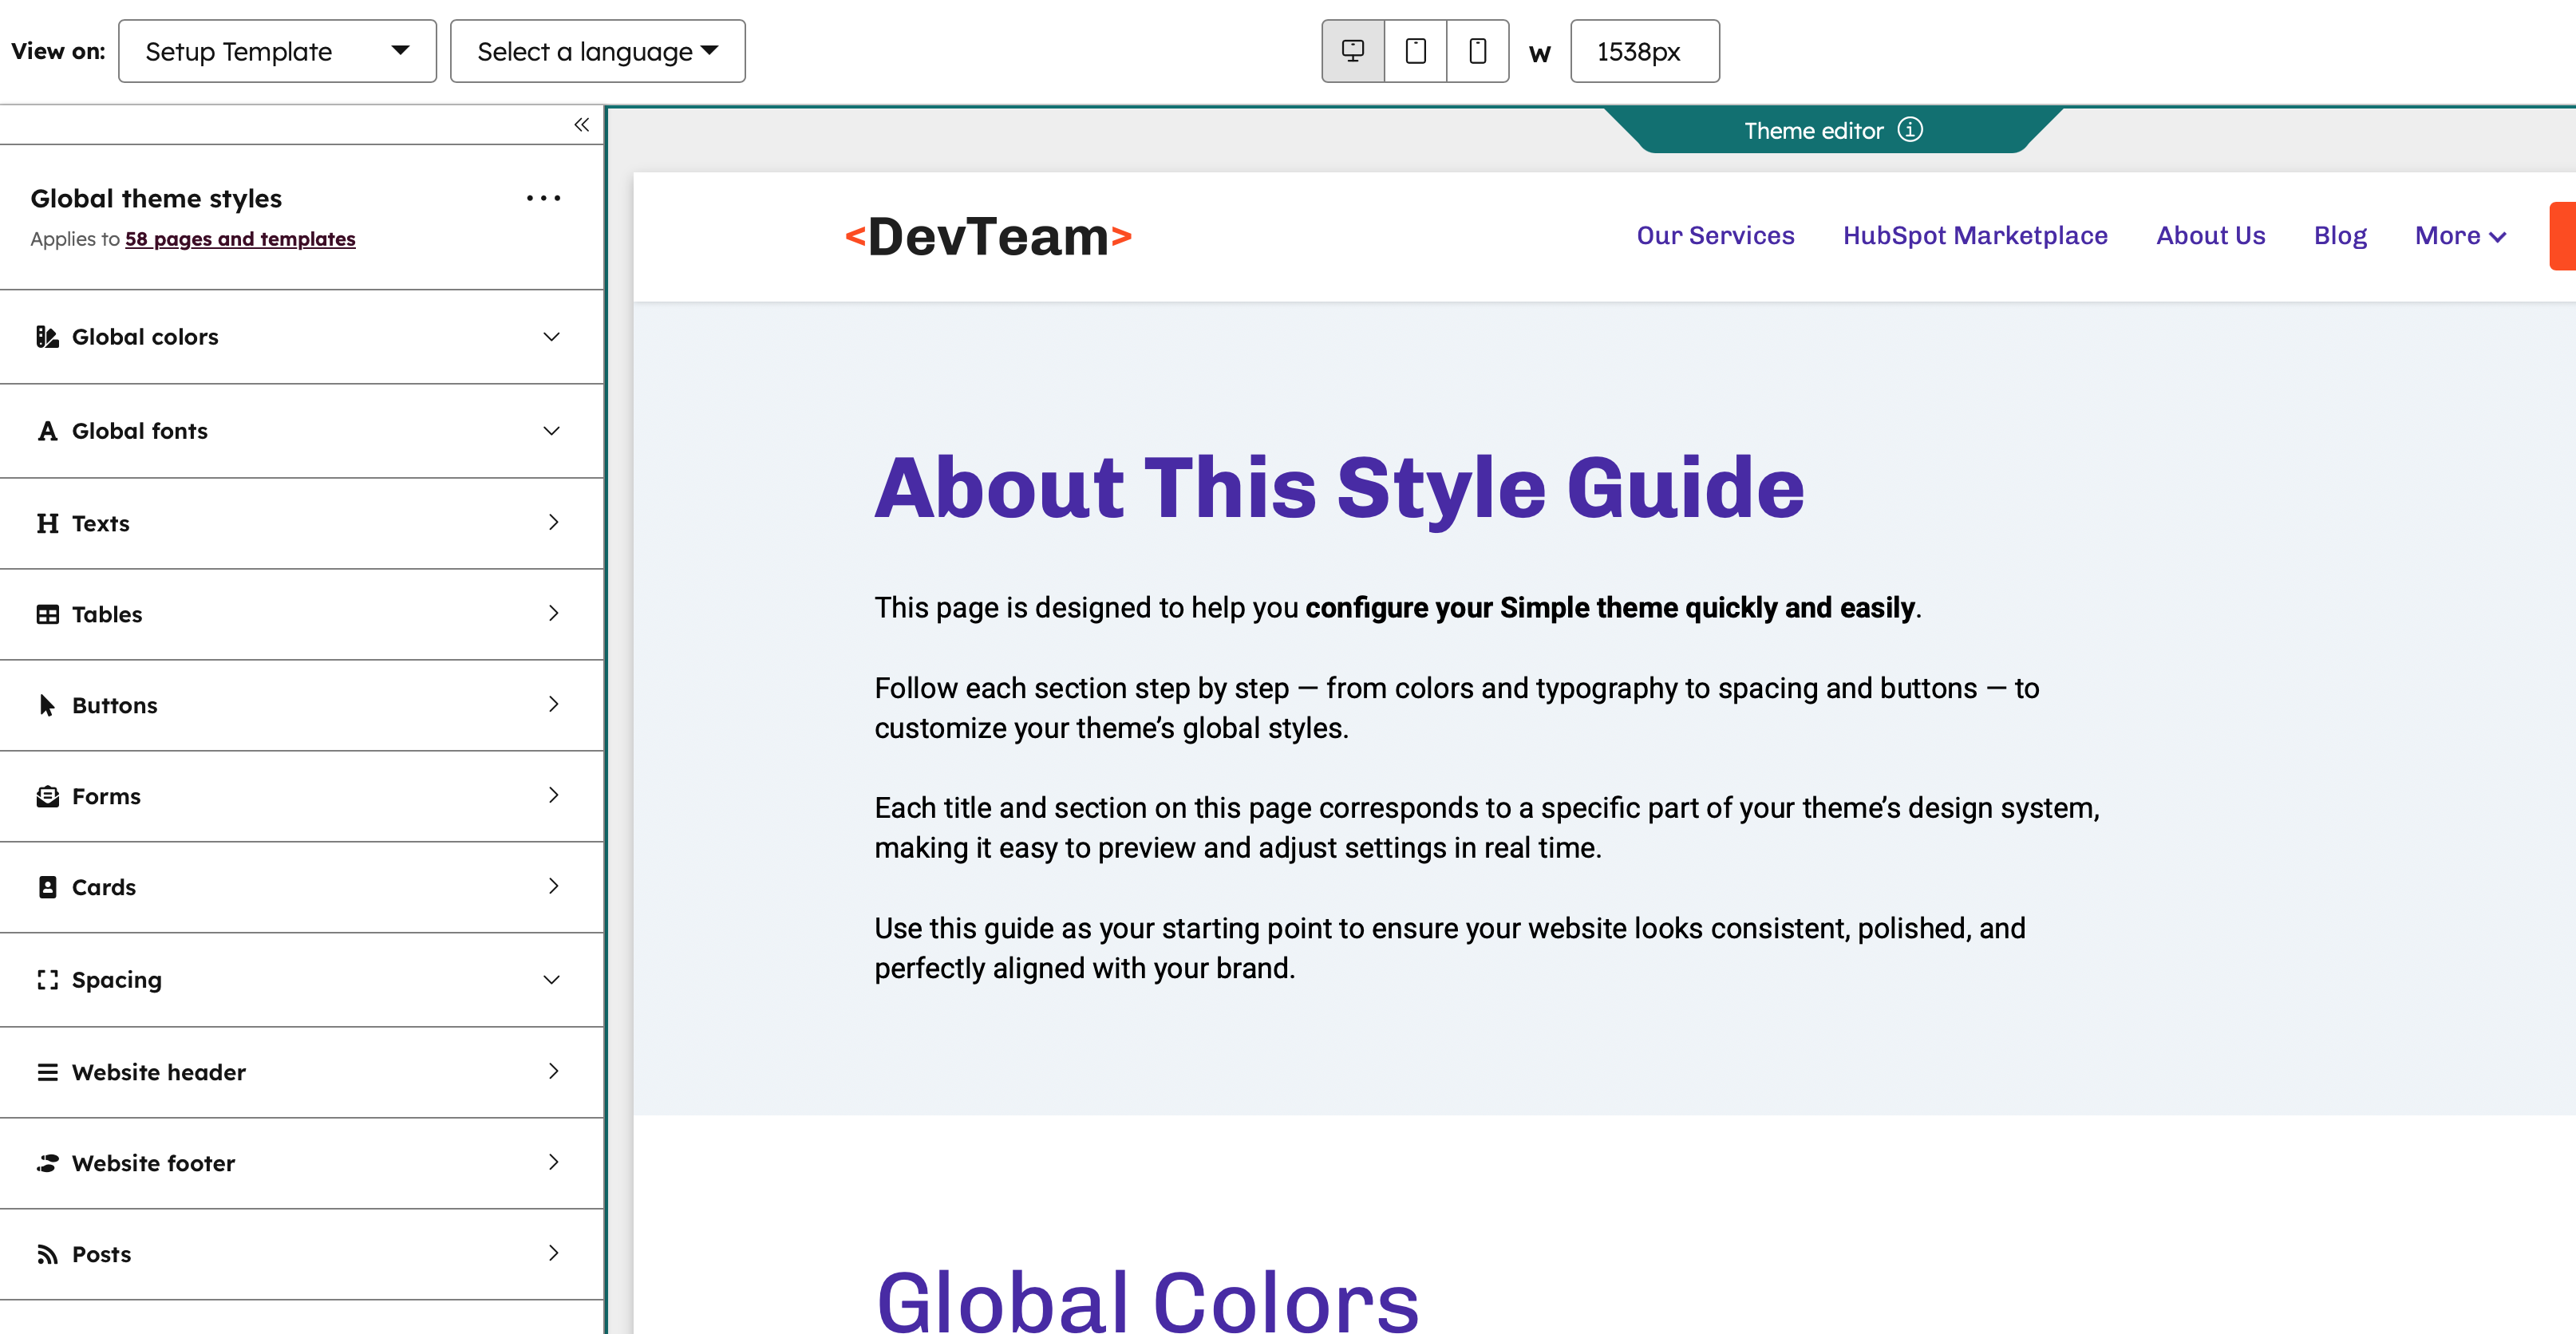The image size is (2576, 1334).
Task: Select the Buttons cursor icon
Action: click(x=47, y=705)
